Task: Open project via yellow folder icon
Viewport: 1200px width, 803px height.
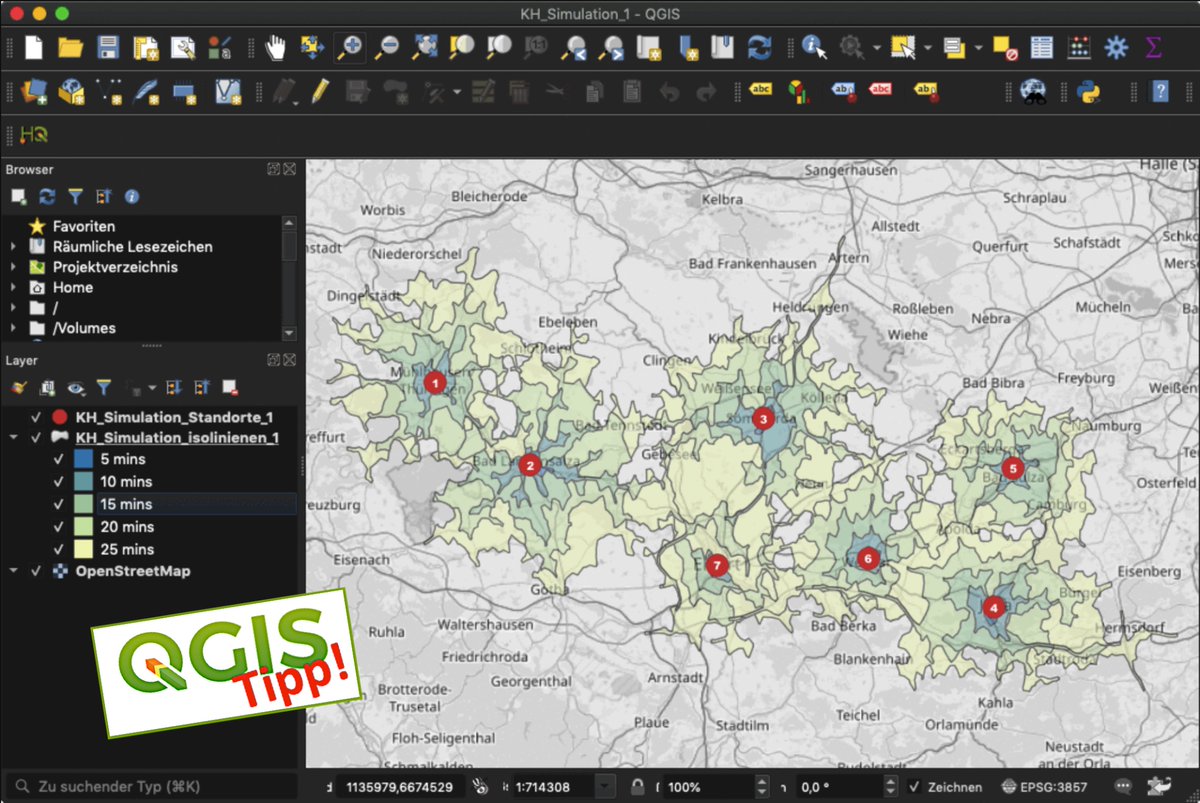Action: [70, 47]
